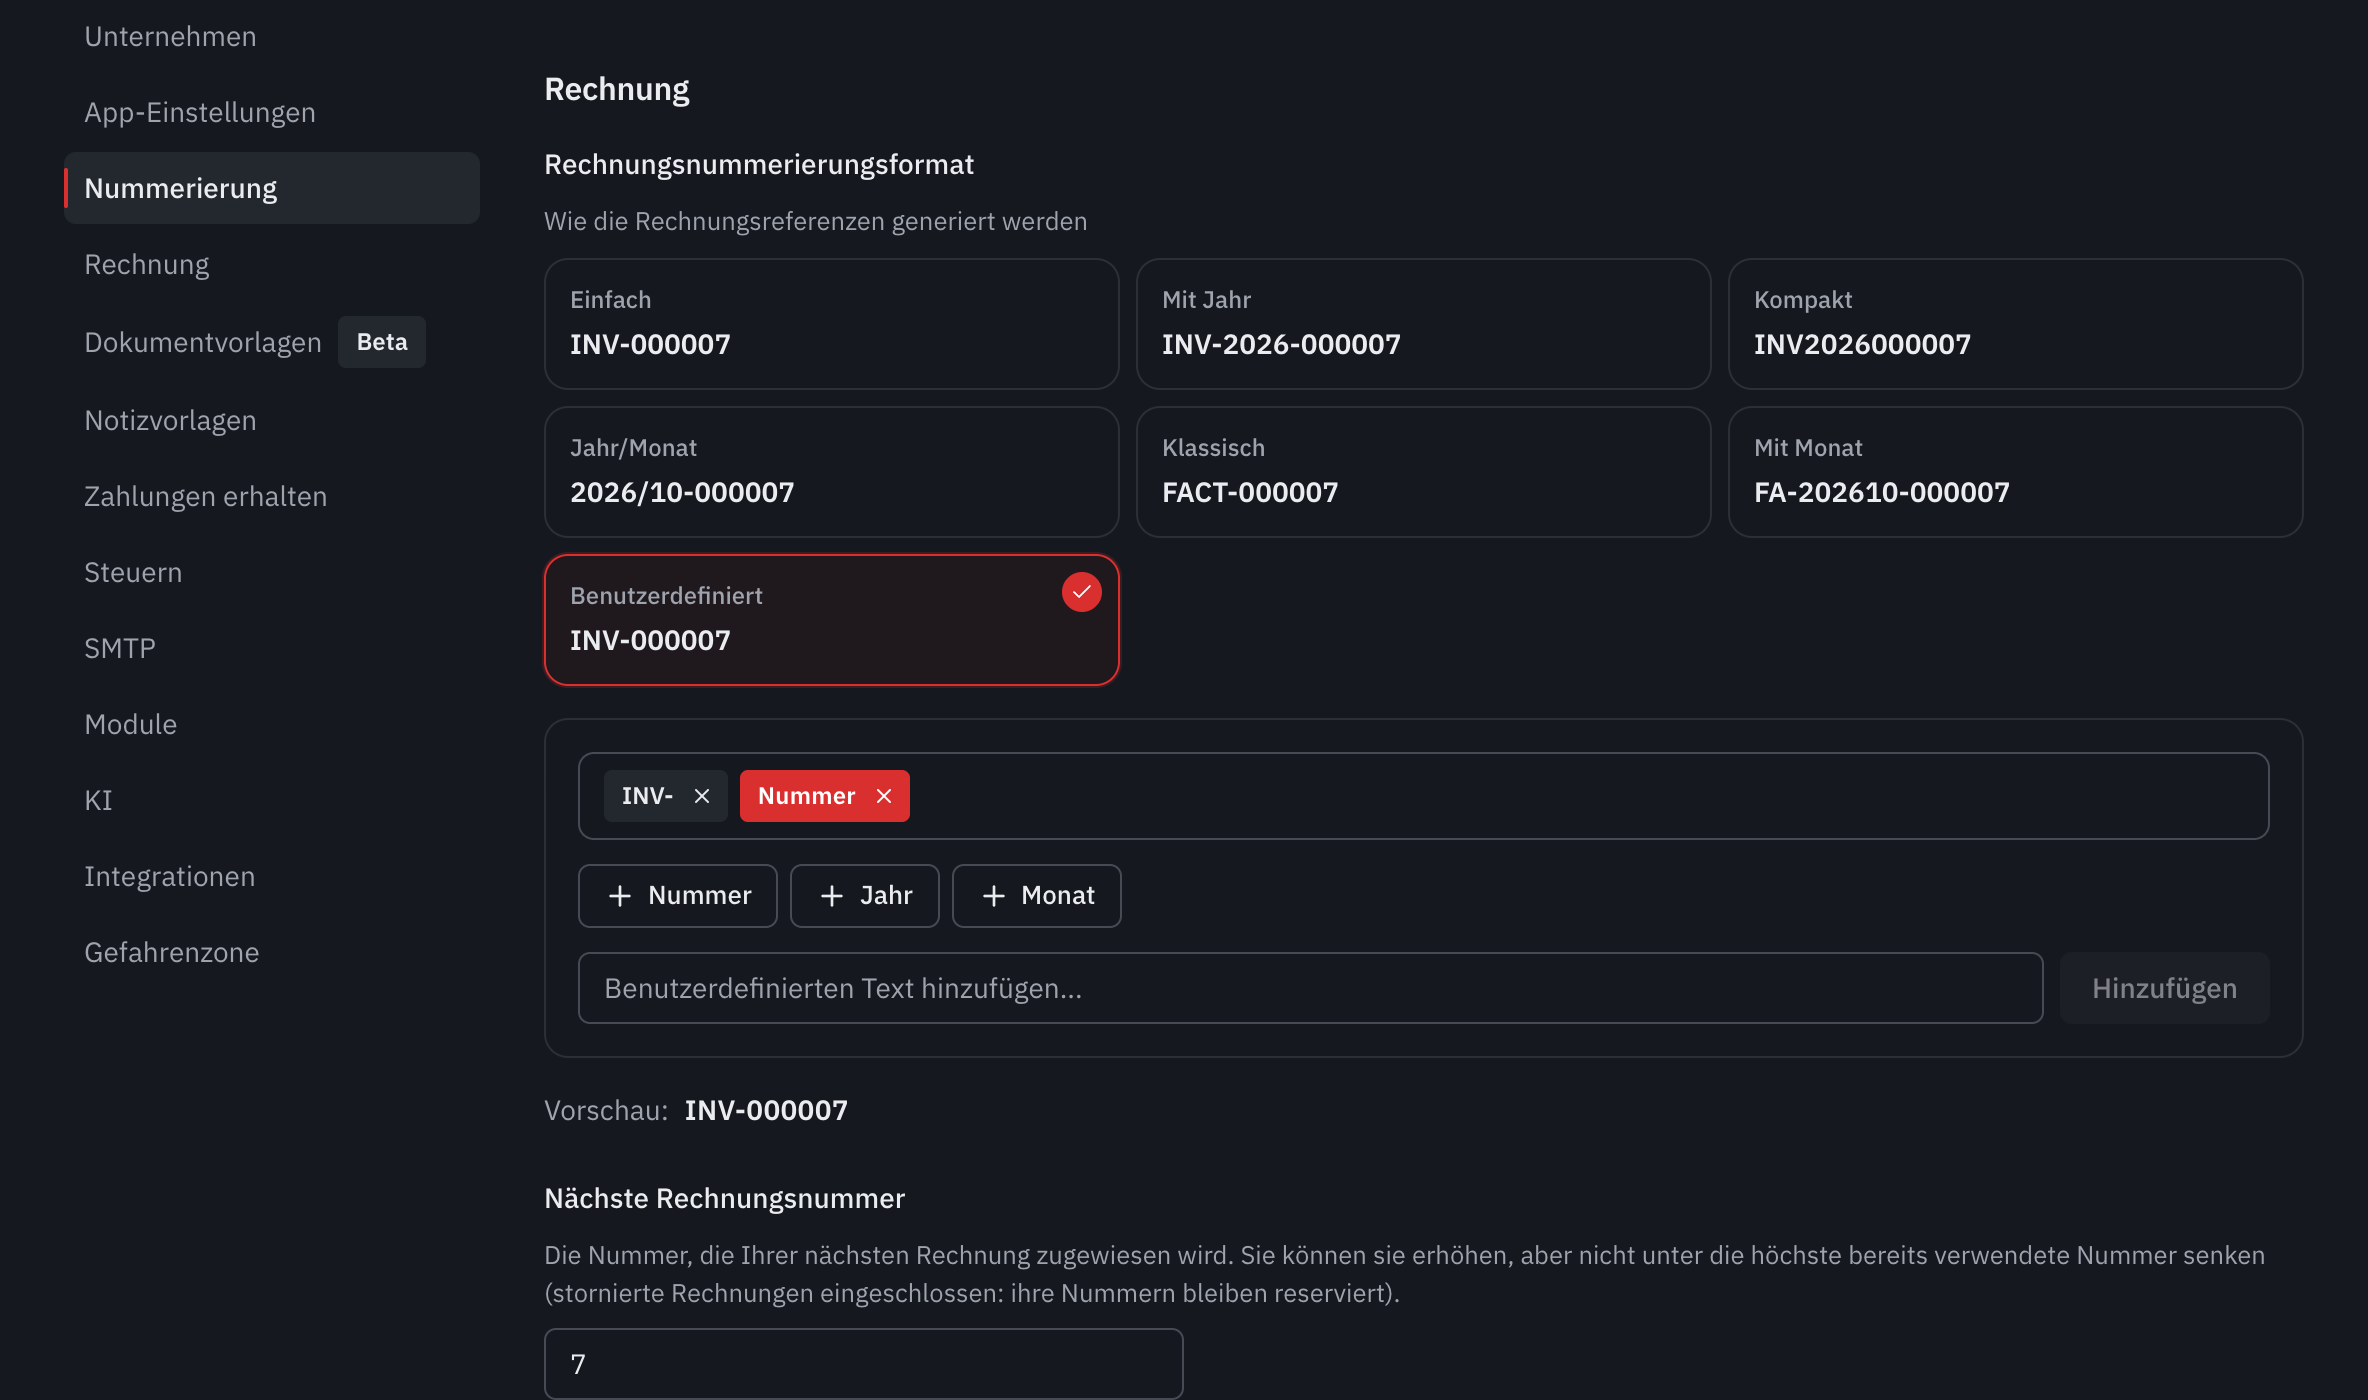Select the Benutzerdefiniert format card
The image size is (2368, 1400).
click(x=832, y=620)
